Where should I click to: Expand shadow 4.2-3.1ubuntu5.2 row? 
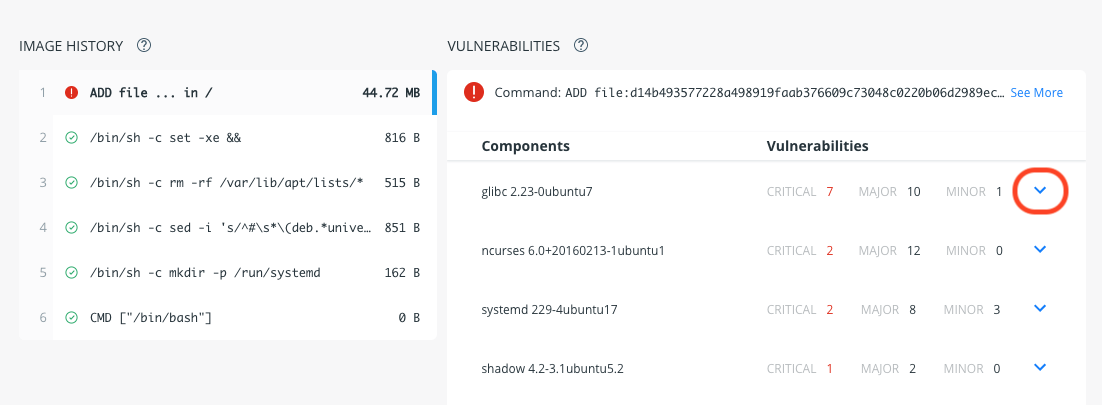(1040, 368)
